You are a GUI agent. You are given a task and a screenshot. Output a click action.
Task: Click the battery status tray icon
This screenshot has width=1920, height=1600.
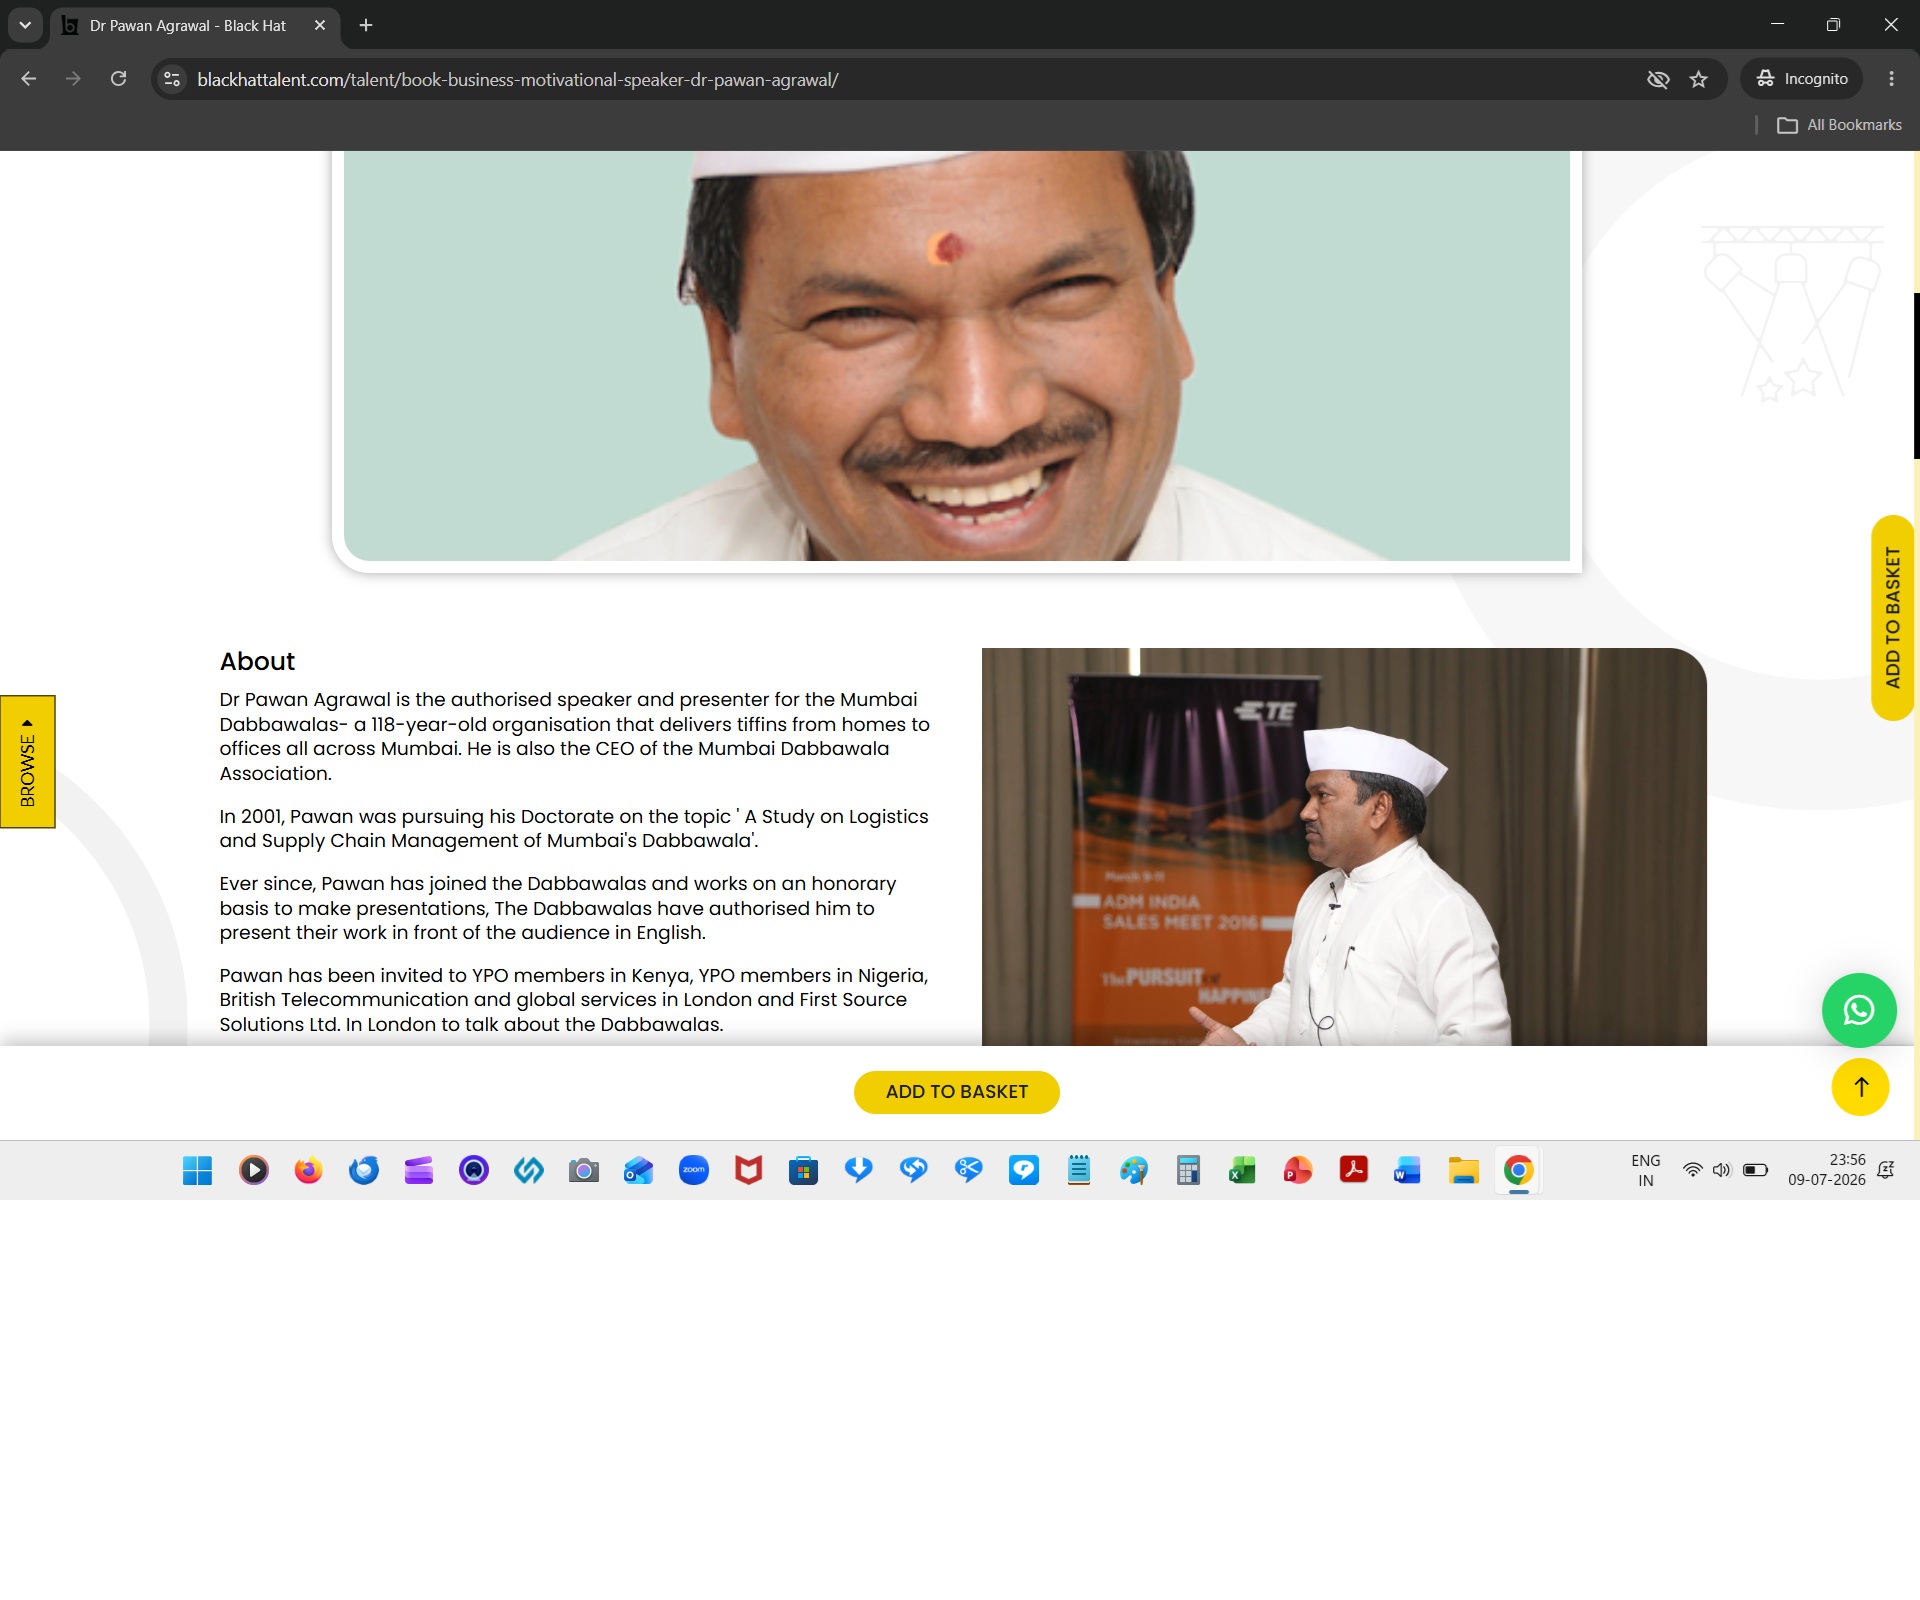point(1755,1170)
